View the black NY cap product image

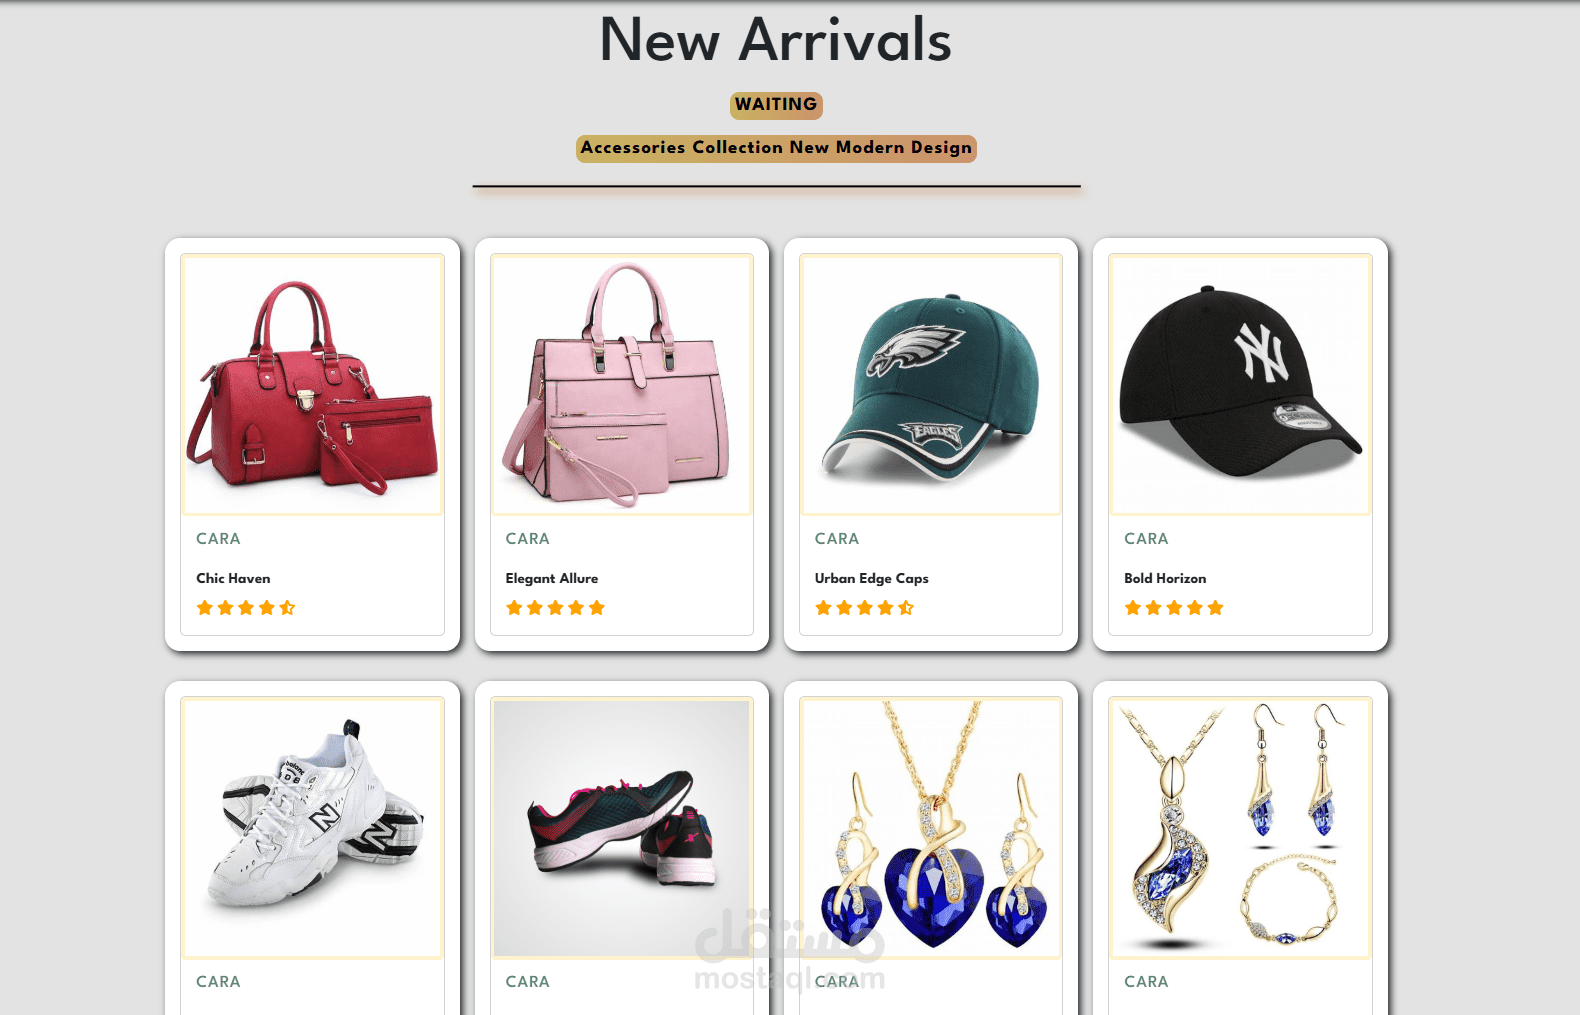pyautogui.click(x=1240, y=385)
